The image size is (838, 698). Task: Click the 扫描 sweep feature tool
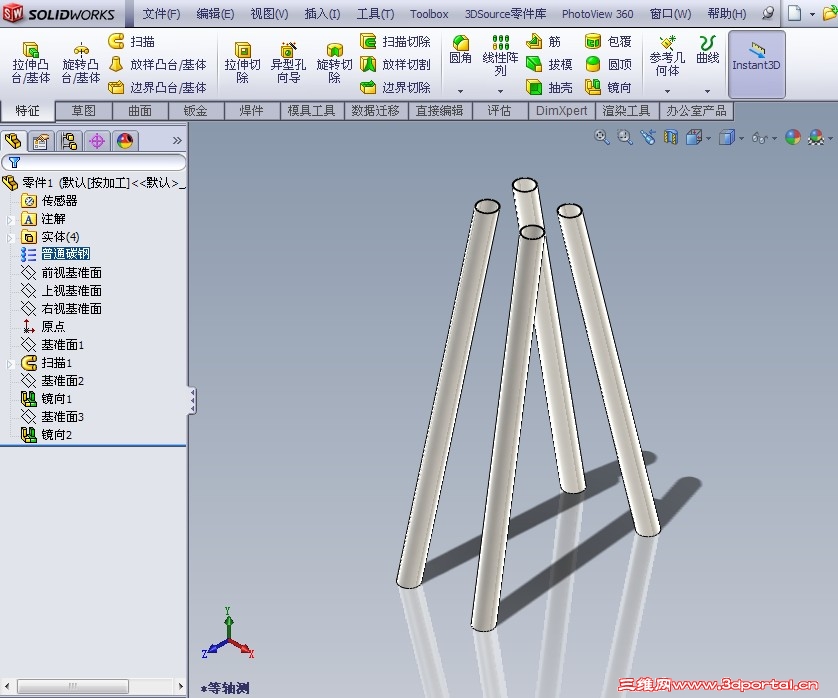click(131, 41)
